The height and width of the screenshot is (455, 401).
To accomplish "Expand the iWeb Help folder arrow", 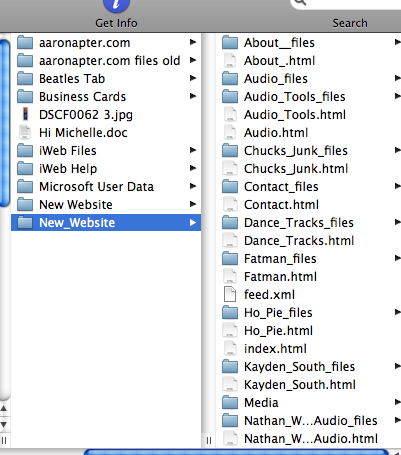I will [193, 168].
